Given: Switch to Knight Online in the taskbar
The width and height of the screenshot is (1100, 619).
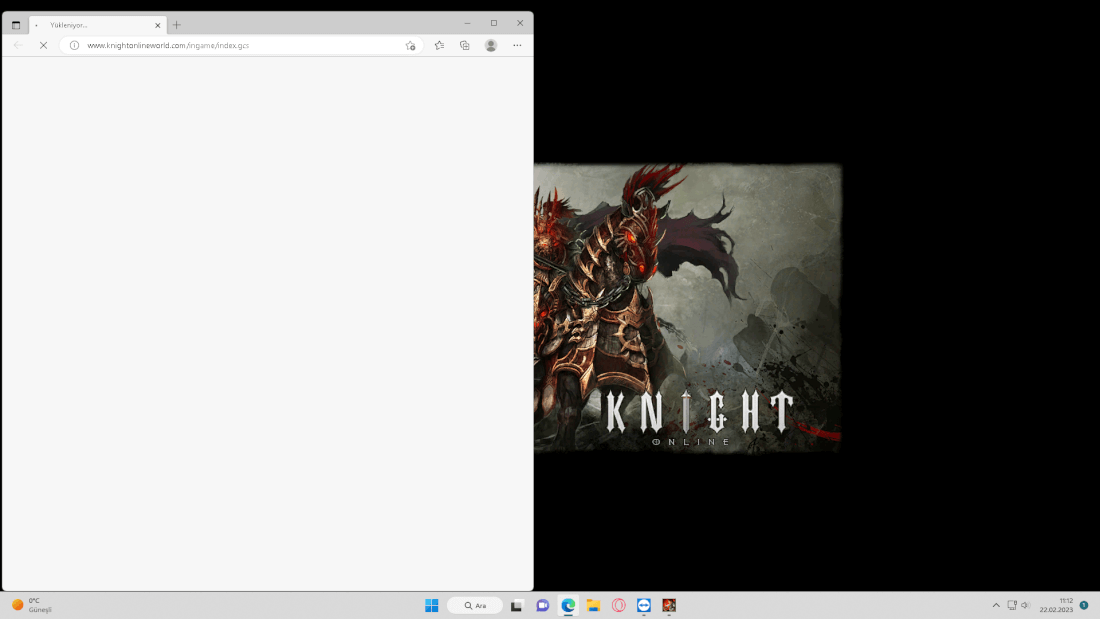Looking at the screenshot, I should pos(669,605).
